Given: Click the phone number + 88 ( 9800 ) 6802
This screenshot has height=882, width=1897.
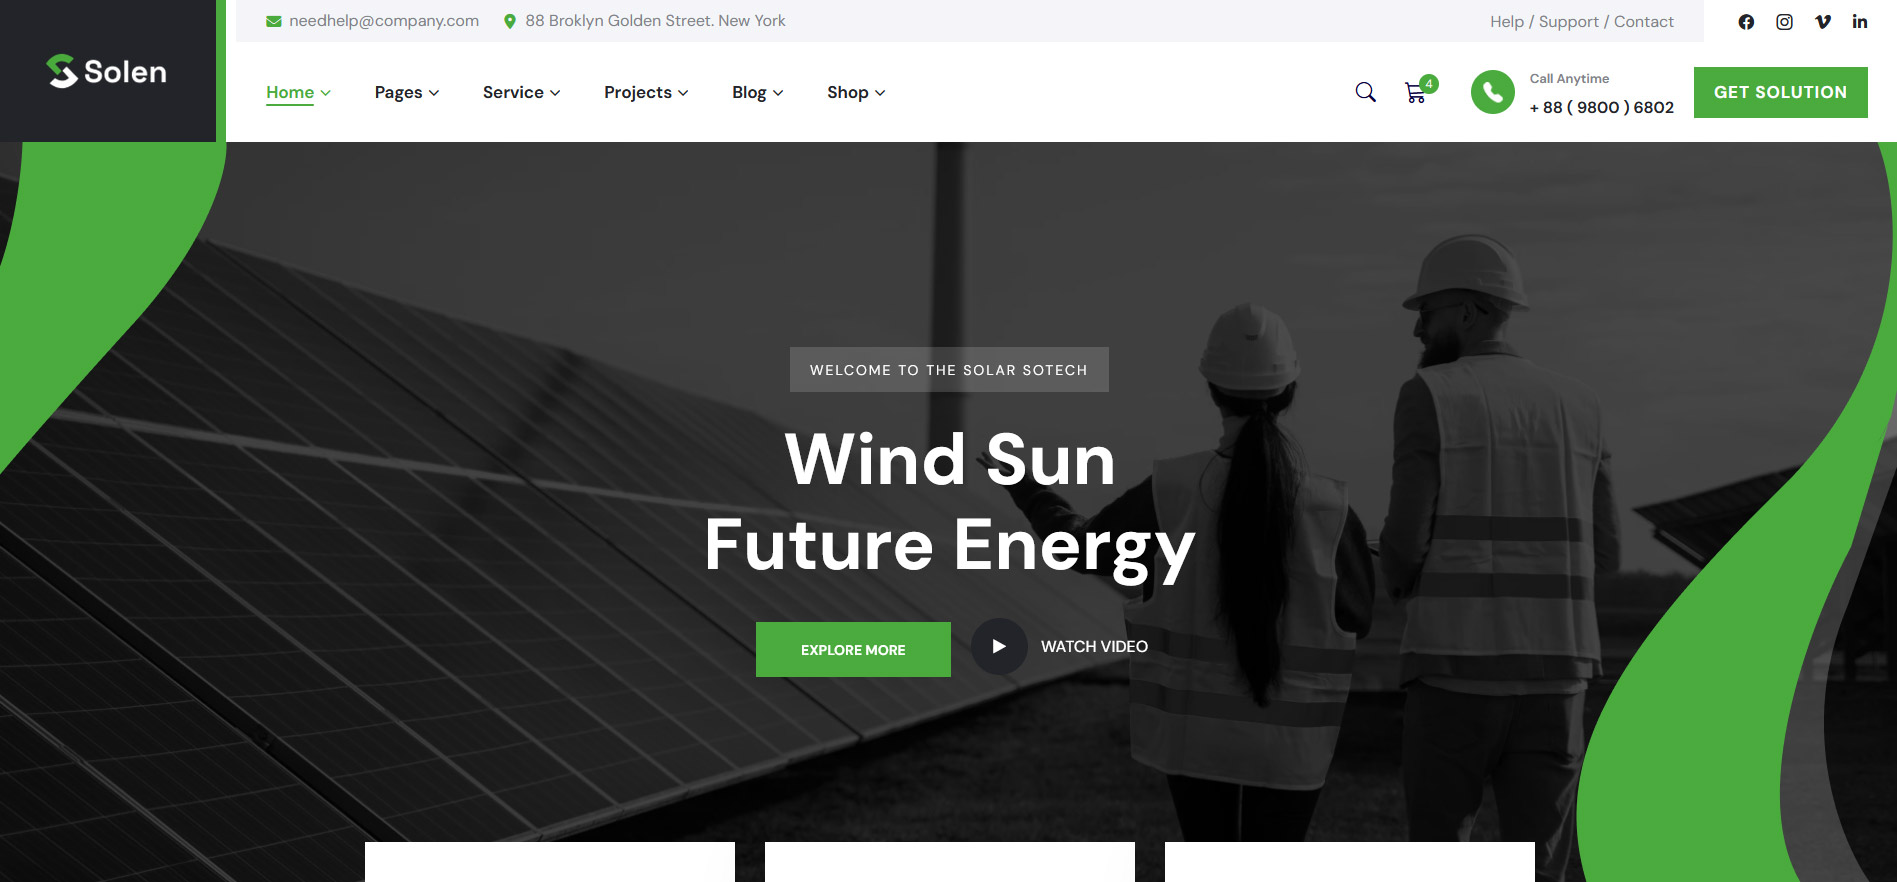Looking at the screenshot, I should (1601, 107).
